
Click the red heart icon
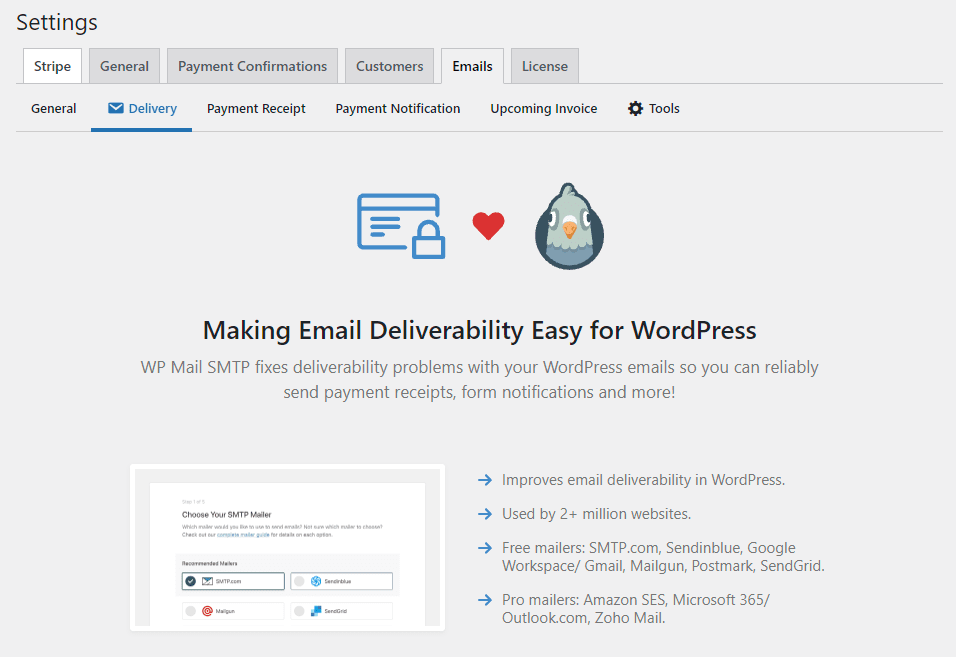488,226
